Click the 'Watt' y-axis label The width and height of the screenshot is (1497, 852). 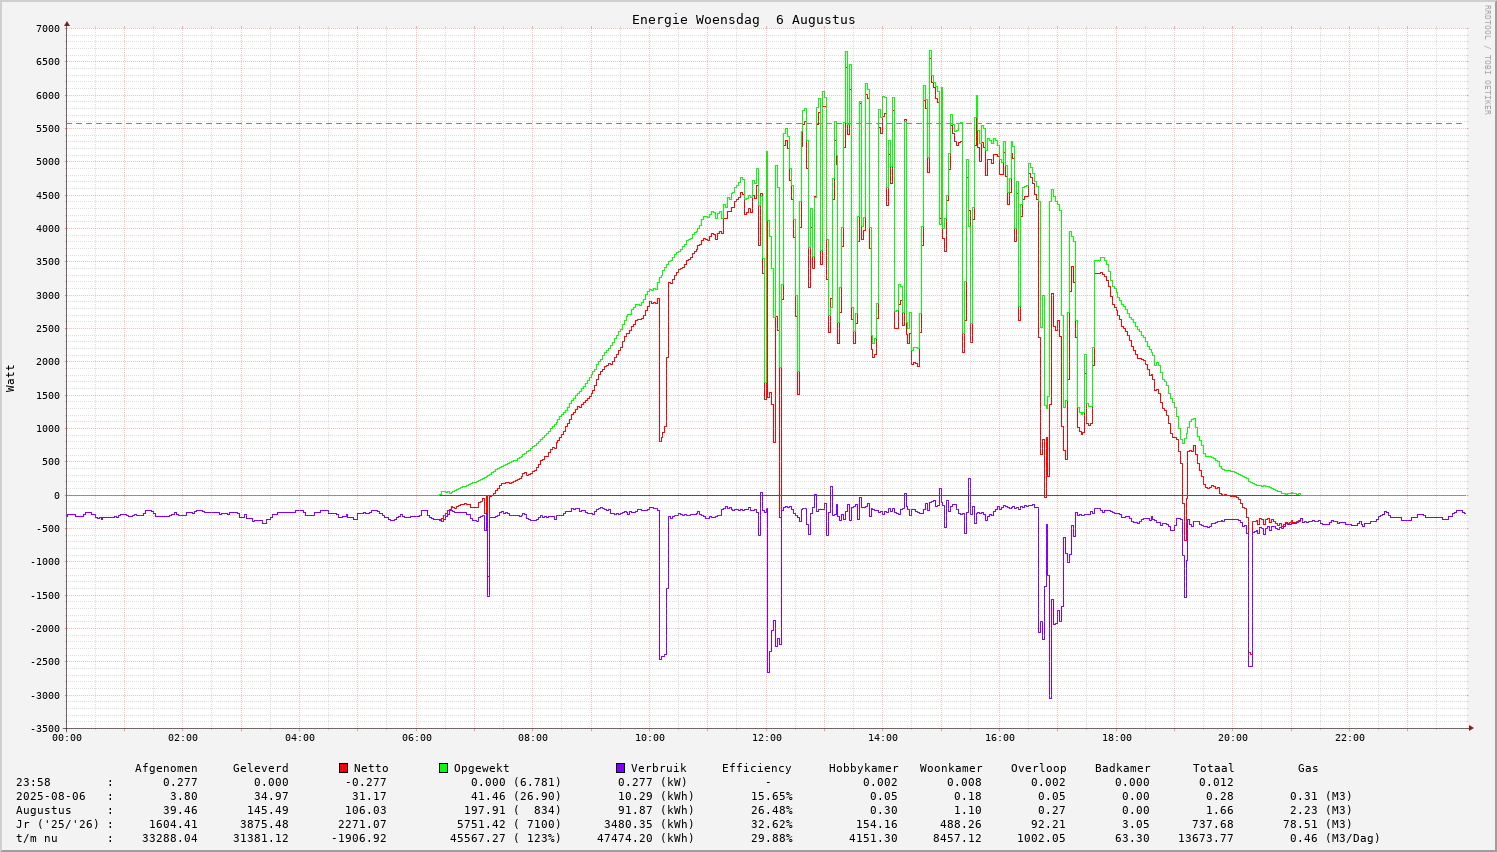11,378
